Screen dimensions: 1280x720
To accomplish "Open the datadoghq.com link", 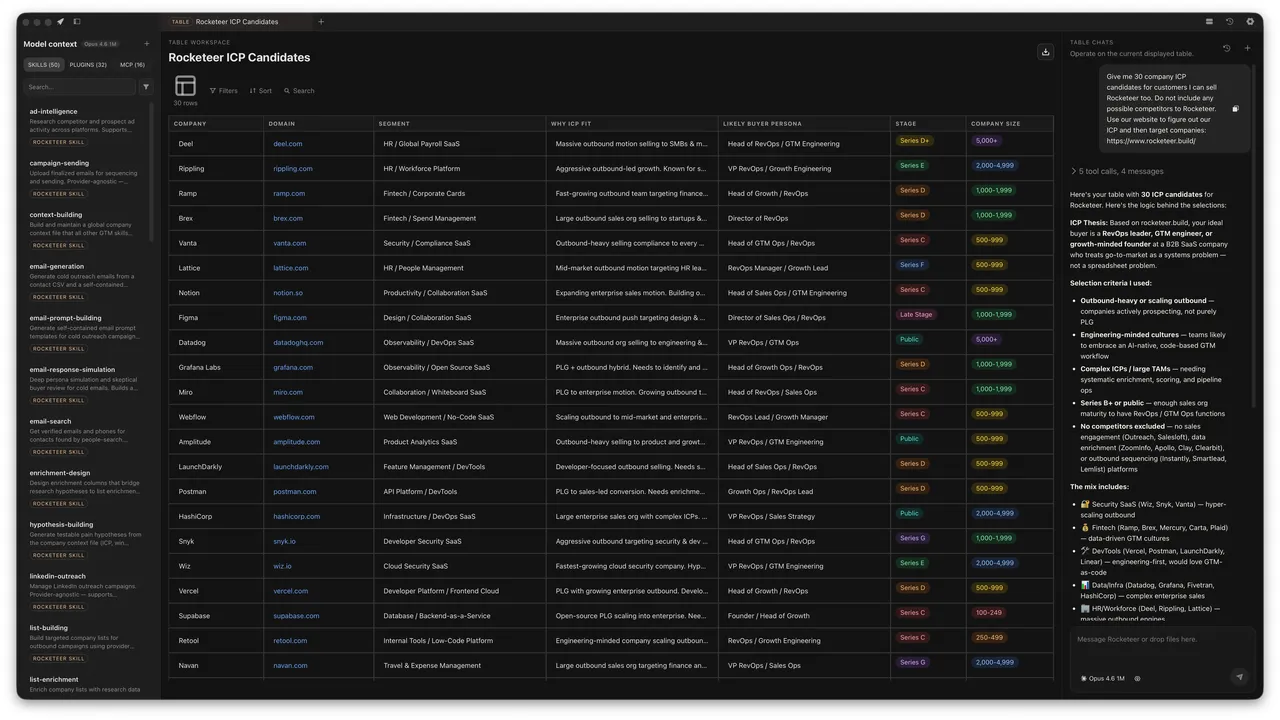I will [x=298, y=342].
